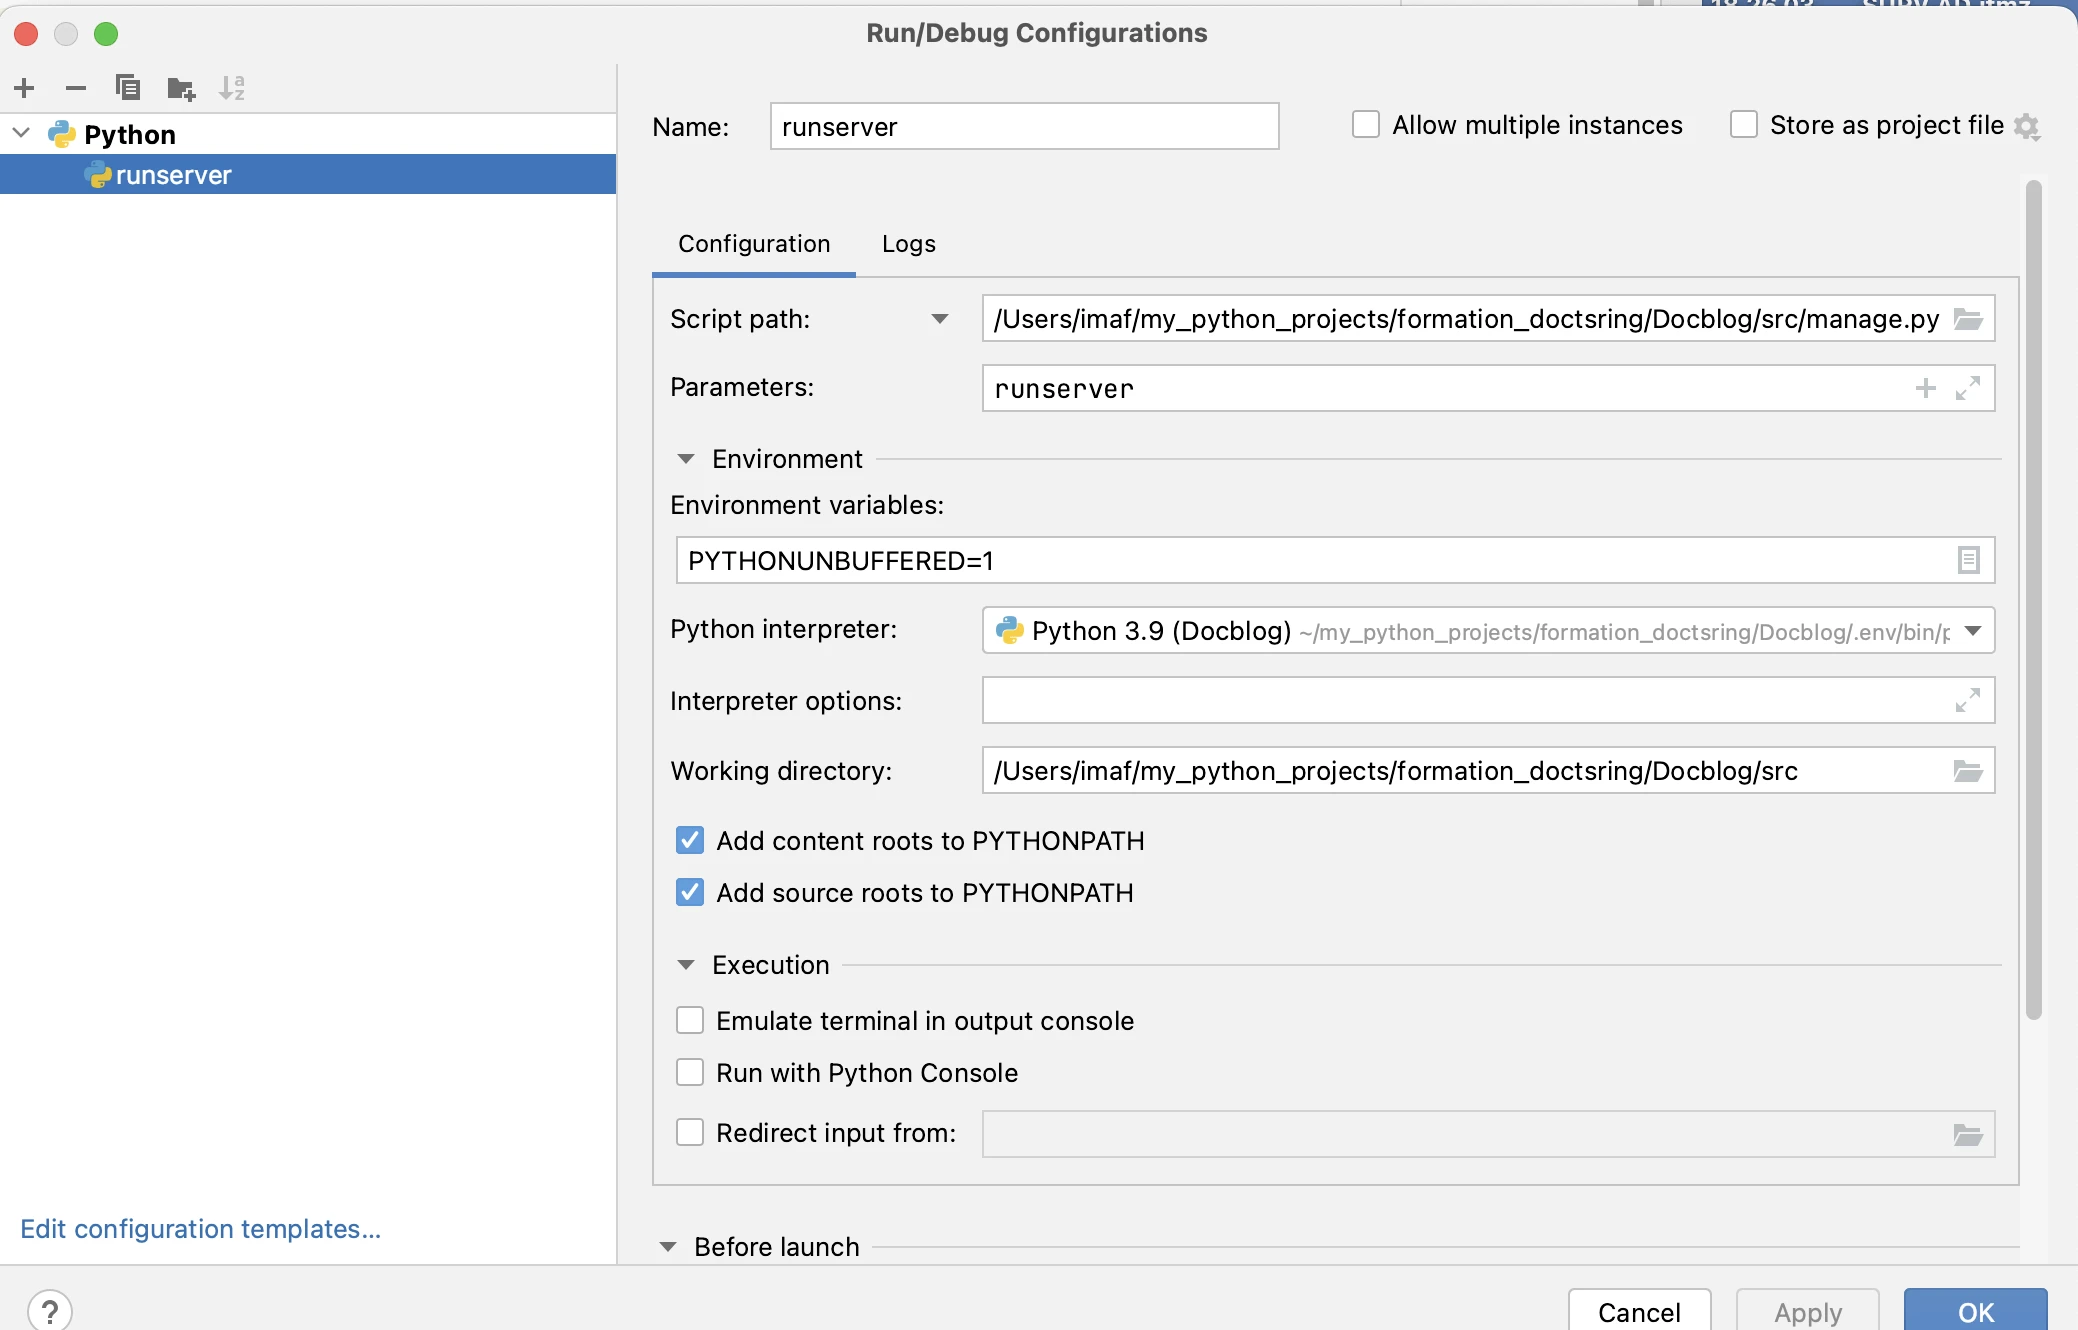
Task: Enable Allow multiple instances
Action: 1365,125
